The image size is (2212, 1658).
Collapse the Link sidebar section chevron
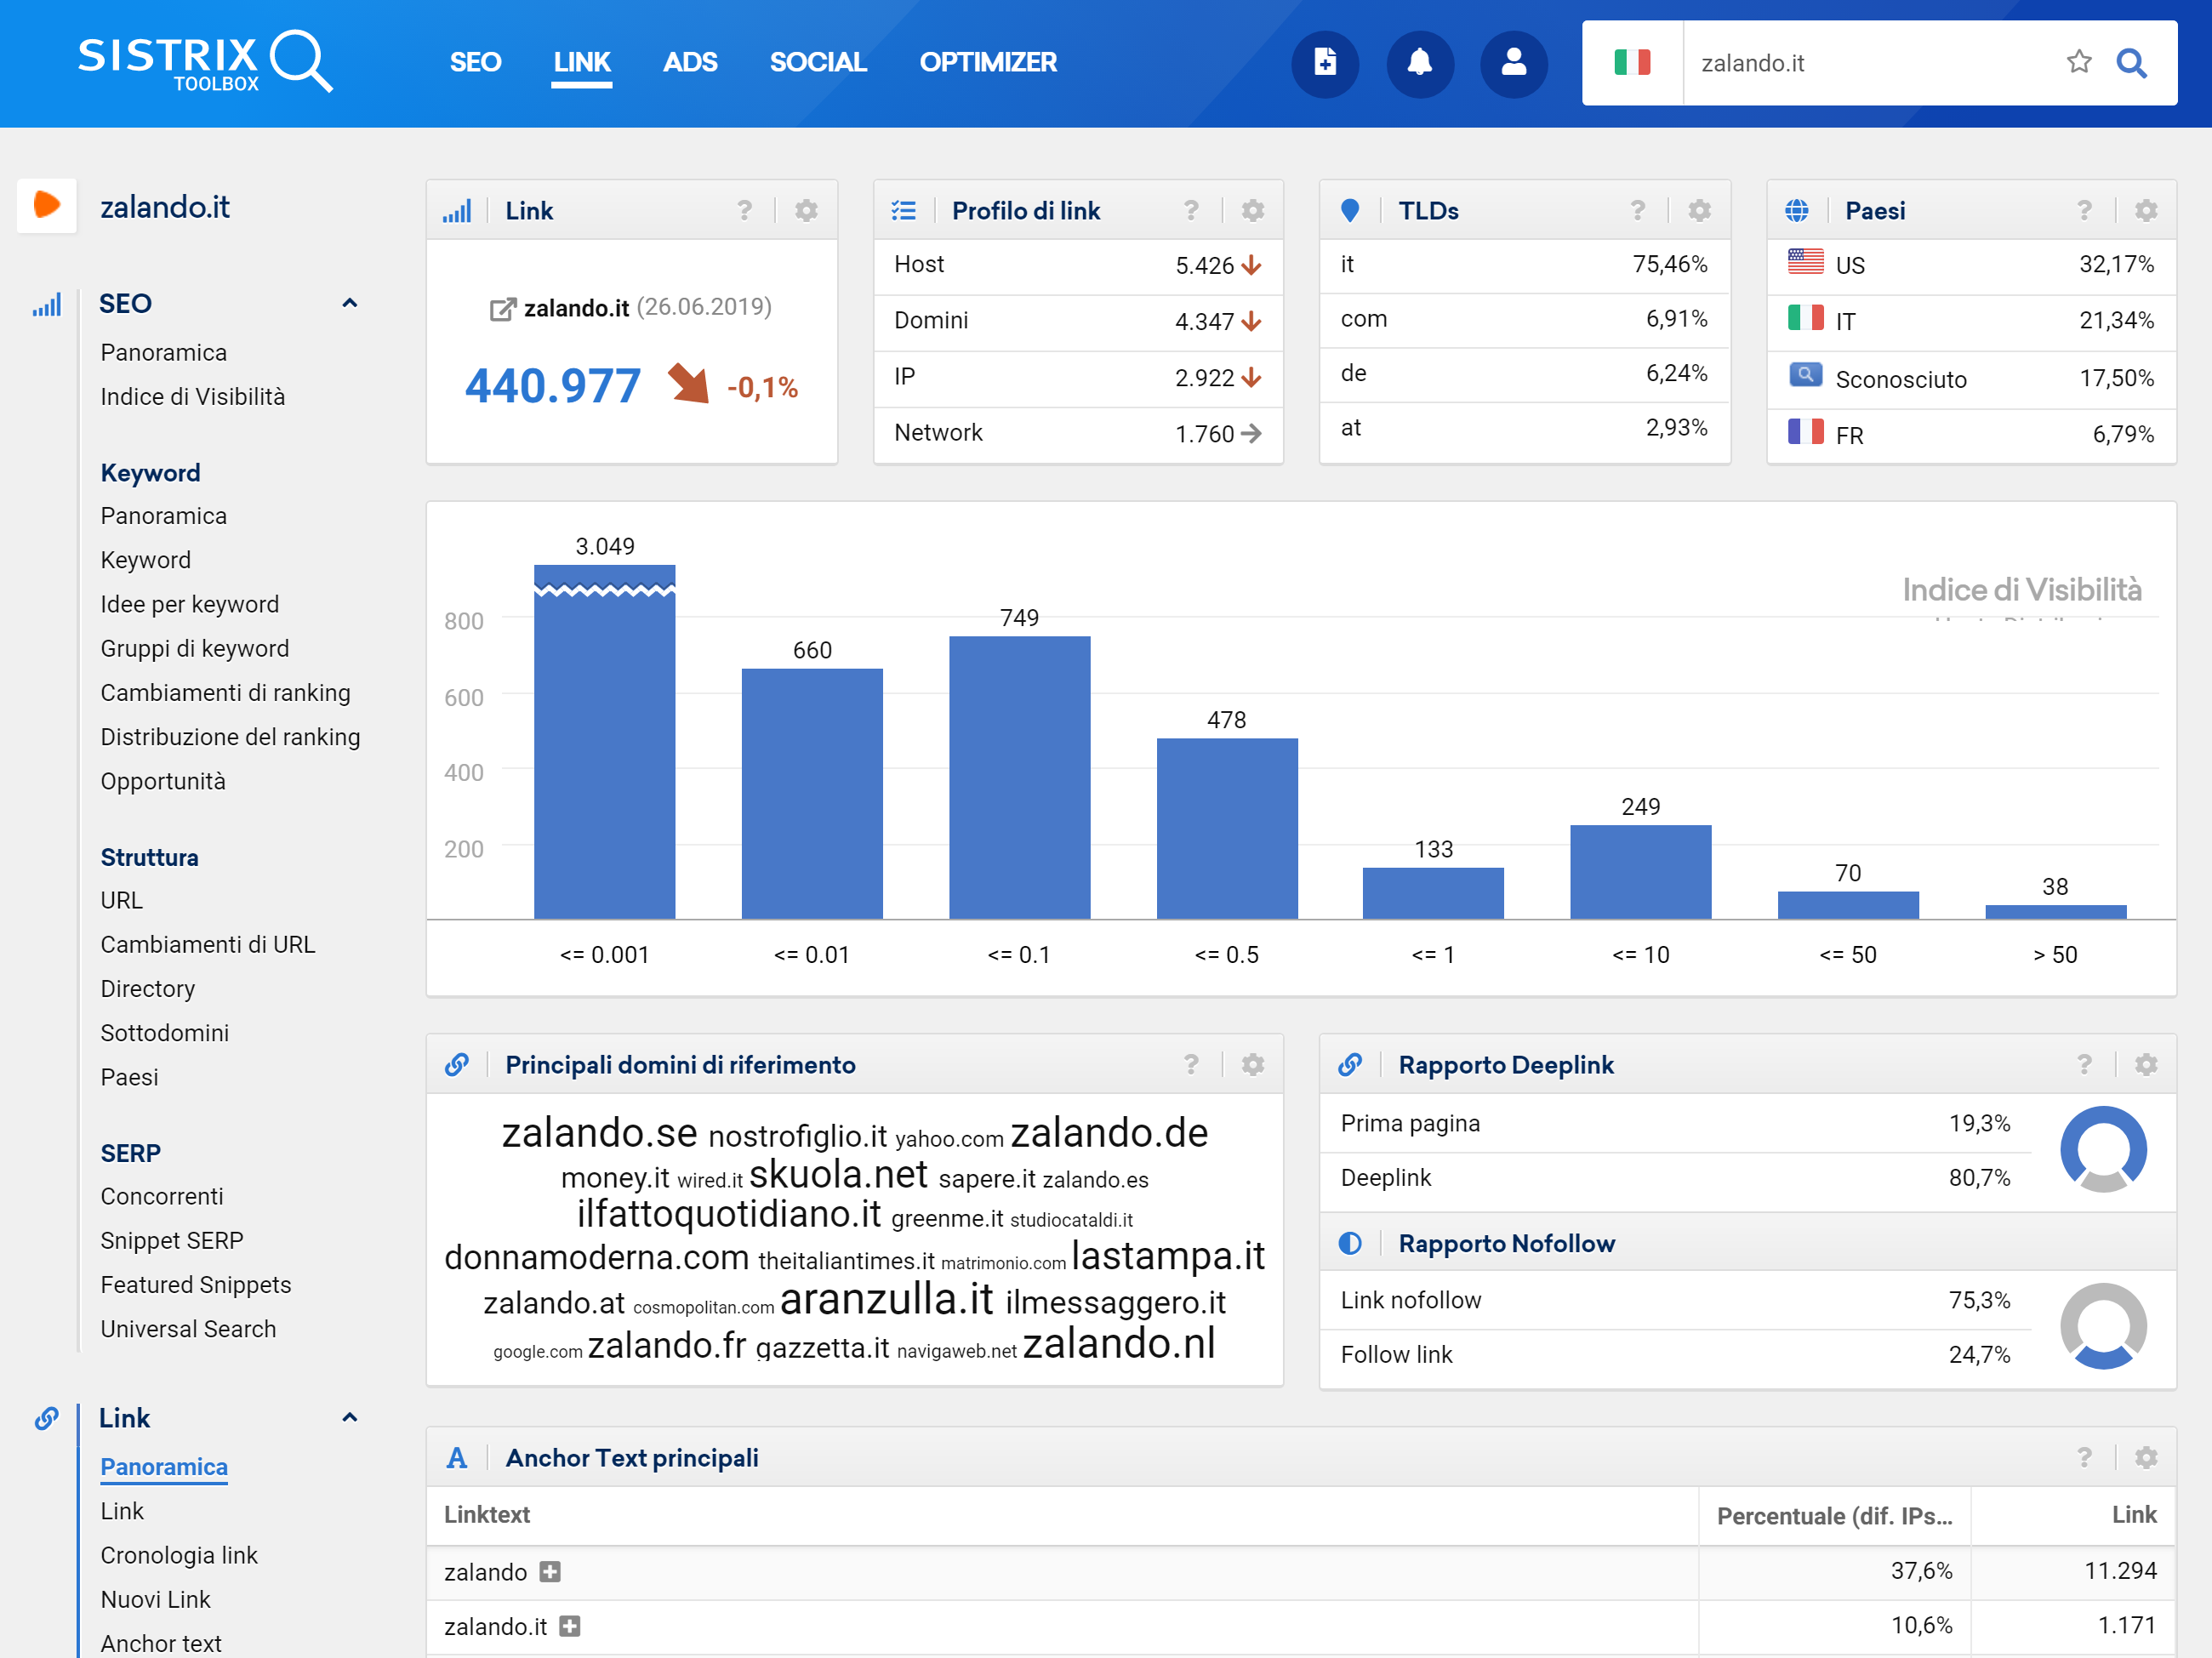[349, 1417]
